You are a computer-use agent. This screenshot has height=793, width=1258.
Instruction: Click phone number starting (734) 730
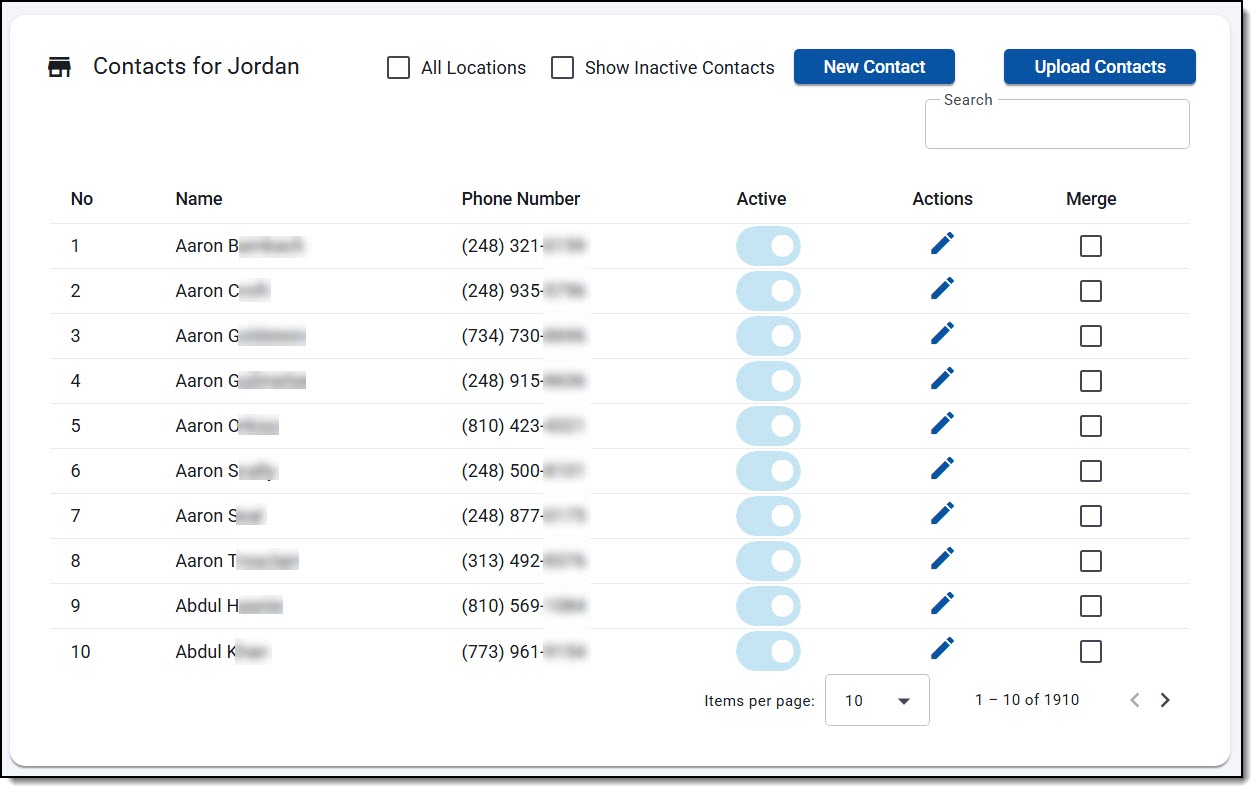tap(524, 336)
